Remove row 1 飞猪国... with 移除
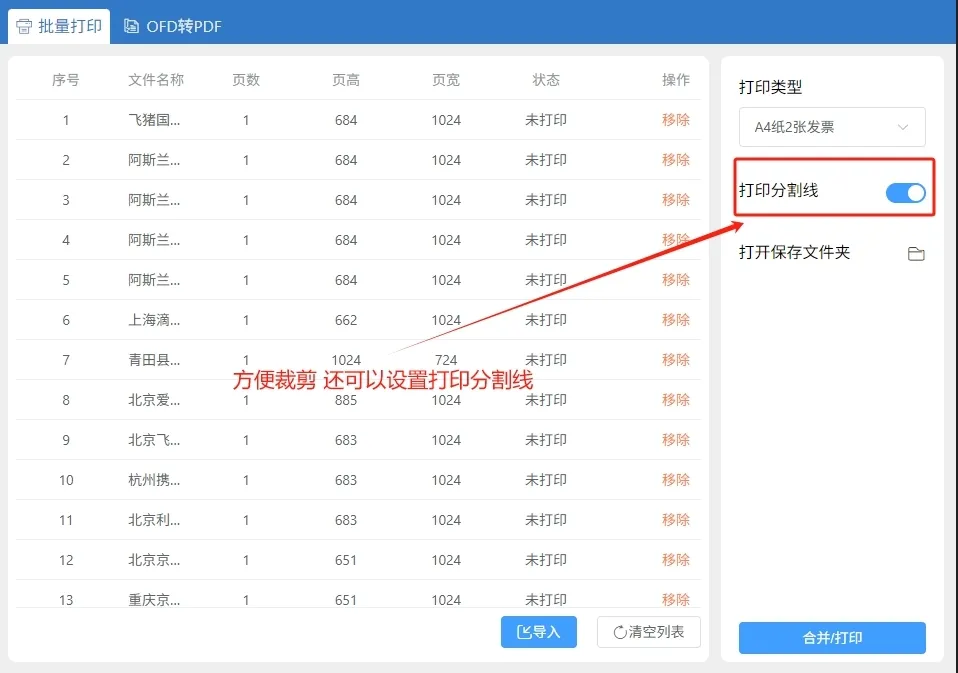 coord(676,120)
